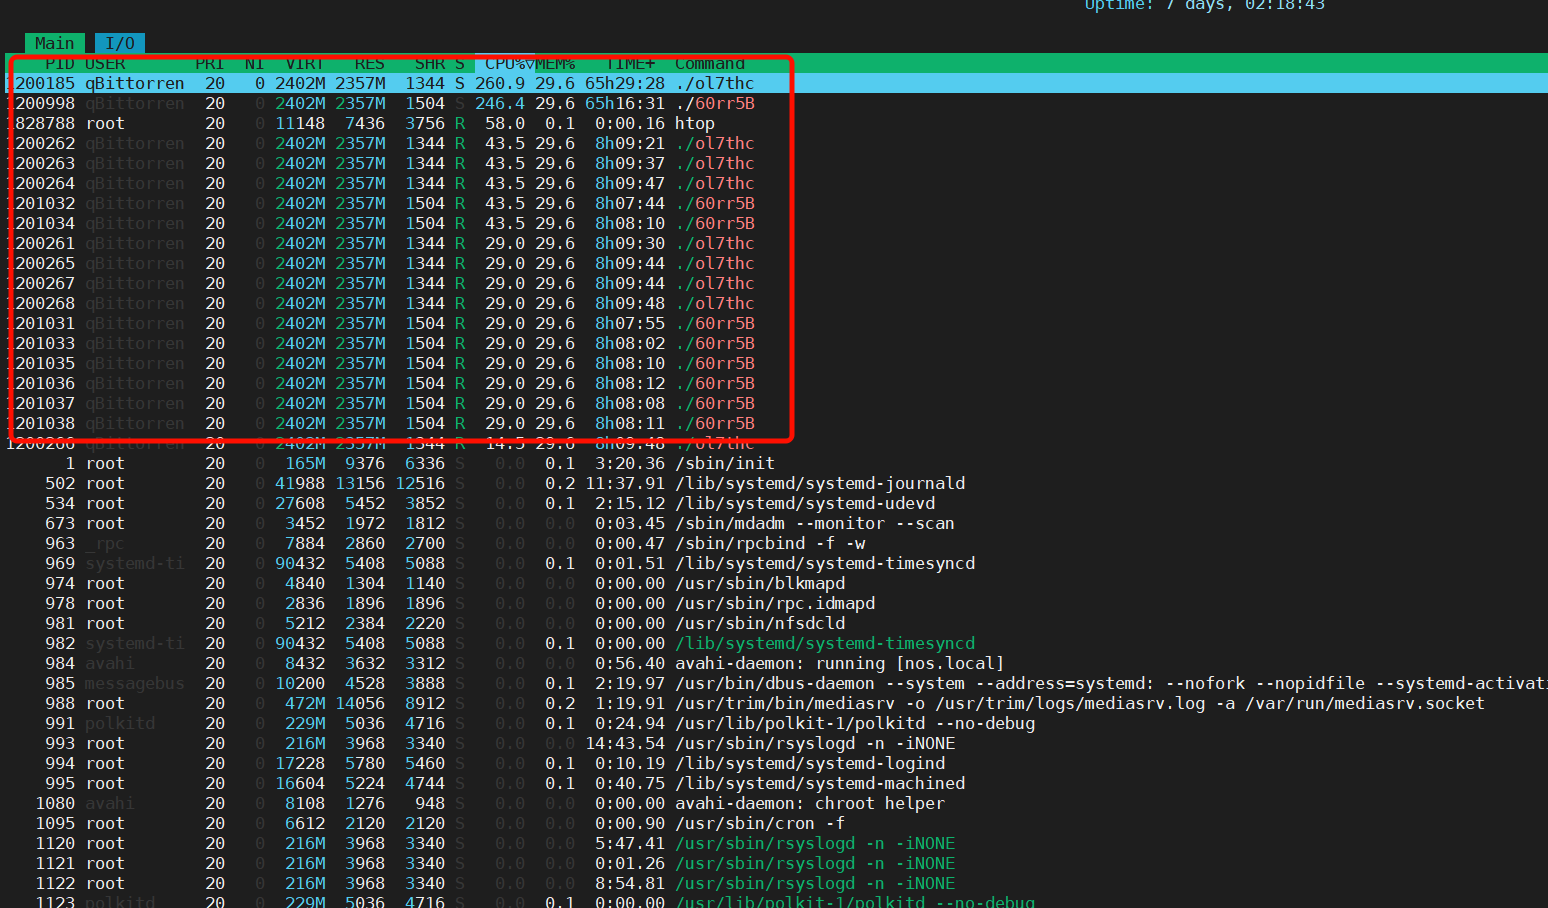Screen dimensions: 1548x908
Task: Sort by the PID column header
Action: (59, 63)
